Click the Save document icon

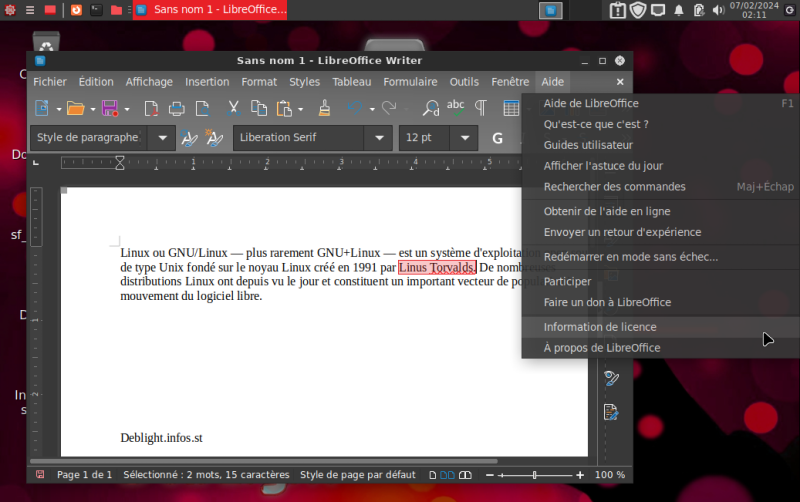click(109, 108)
